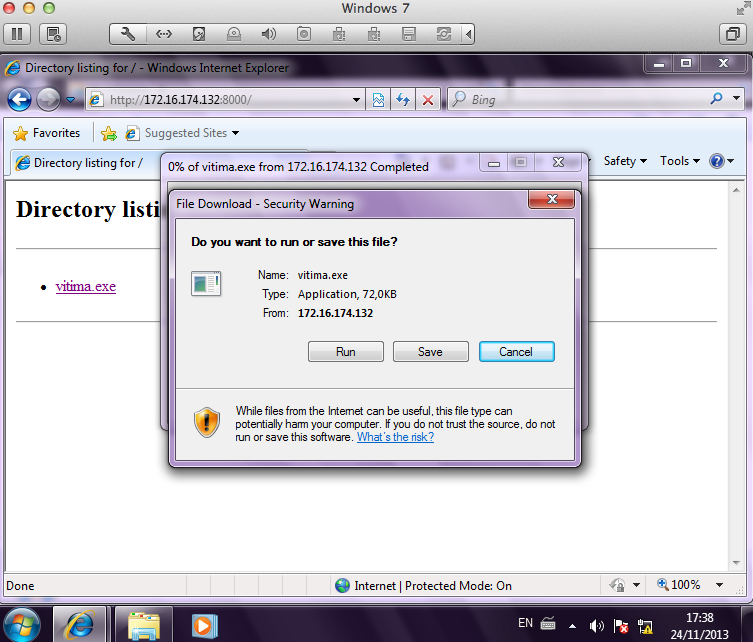Go back in Internet Explorer
Image resolution: width=753 pixels, height=642 pixels.
(x=19, y=100)
